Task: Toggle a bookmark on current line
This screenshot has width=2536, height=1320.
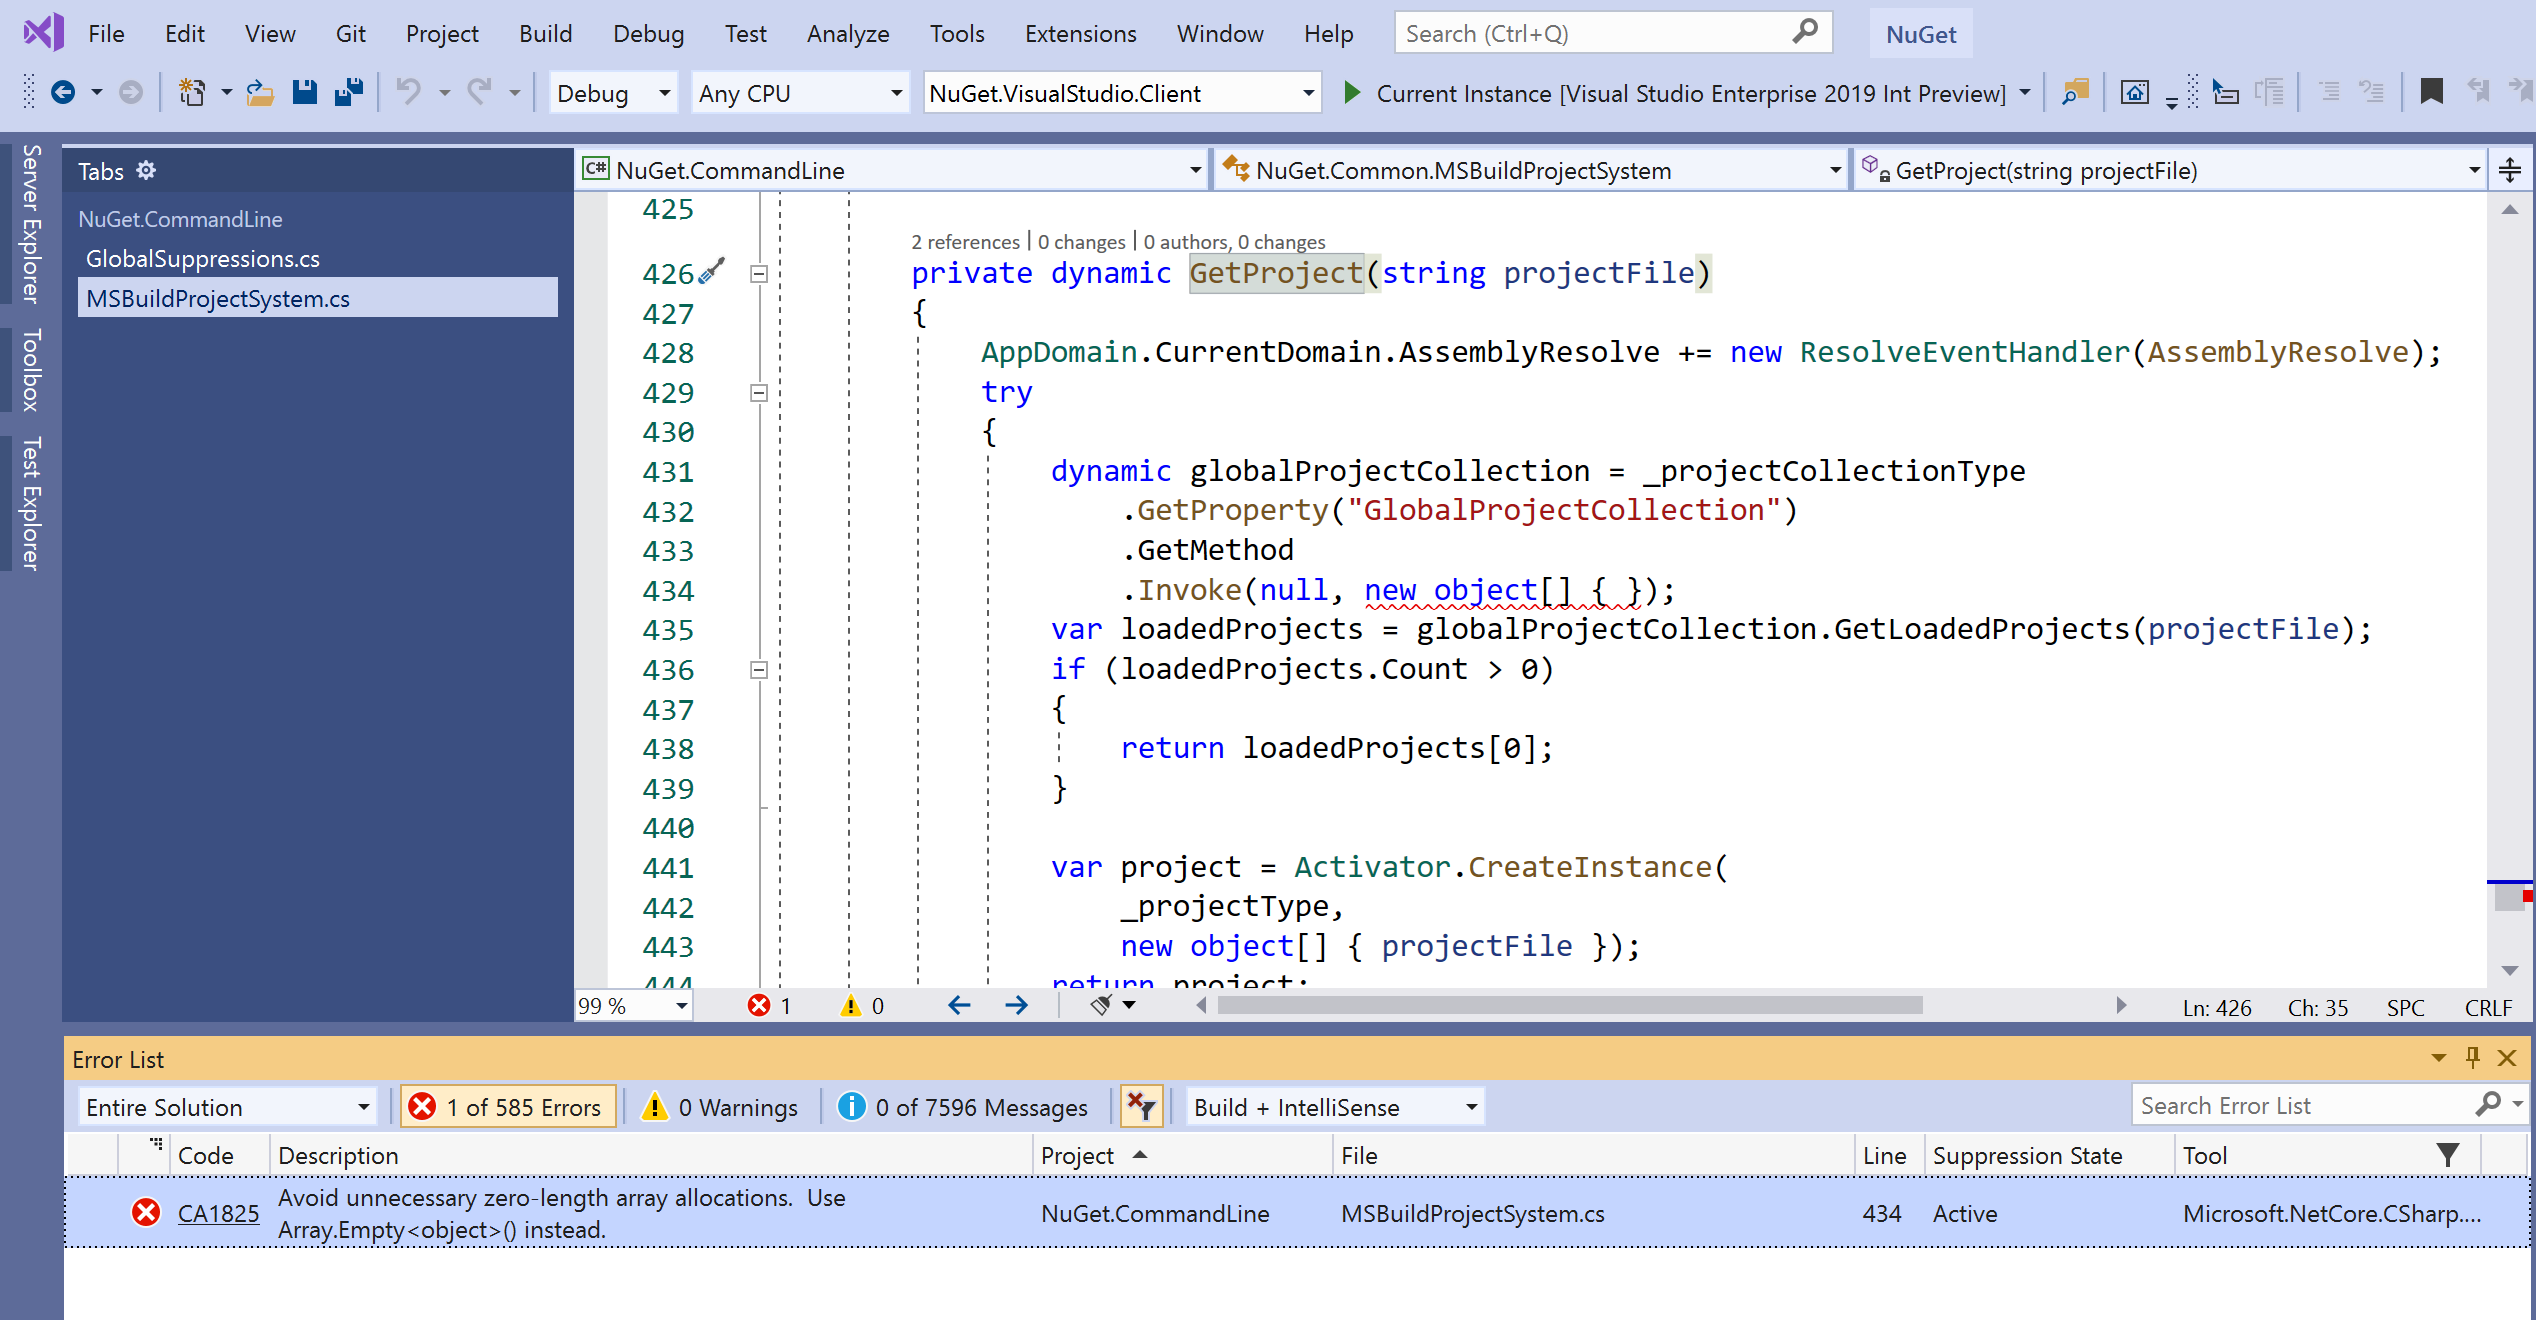Action: [x=2432, y=91]
